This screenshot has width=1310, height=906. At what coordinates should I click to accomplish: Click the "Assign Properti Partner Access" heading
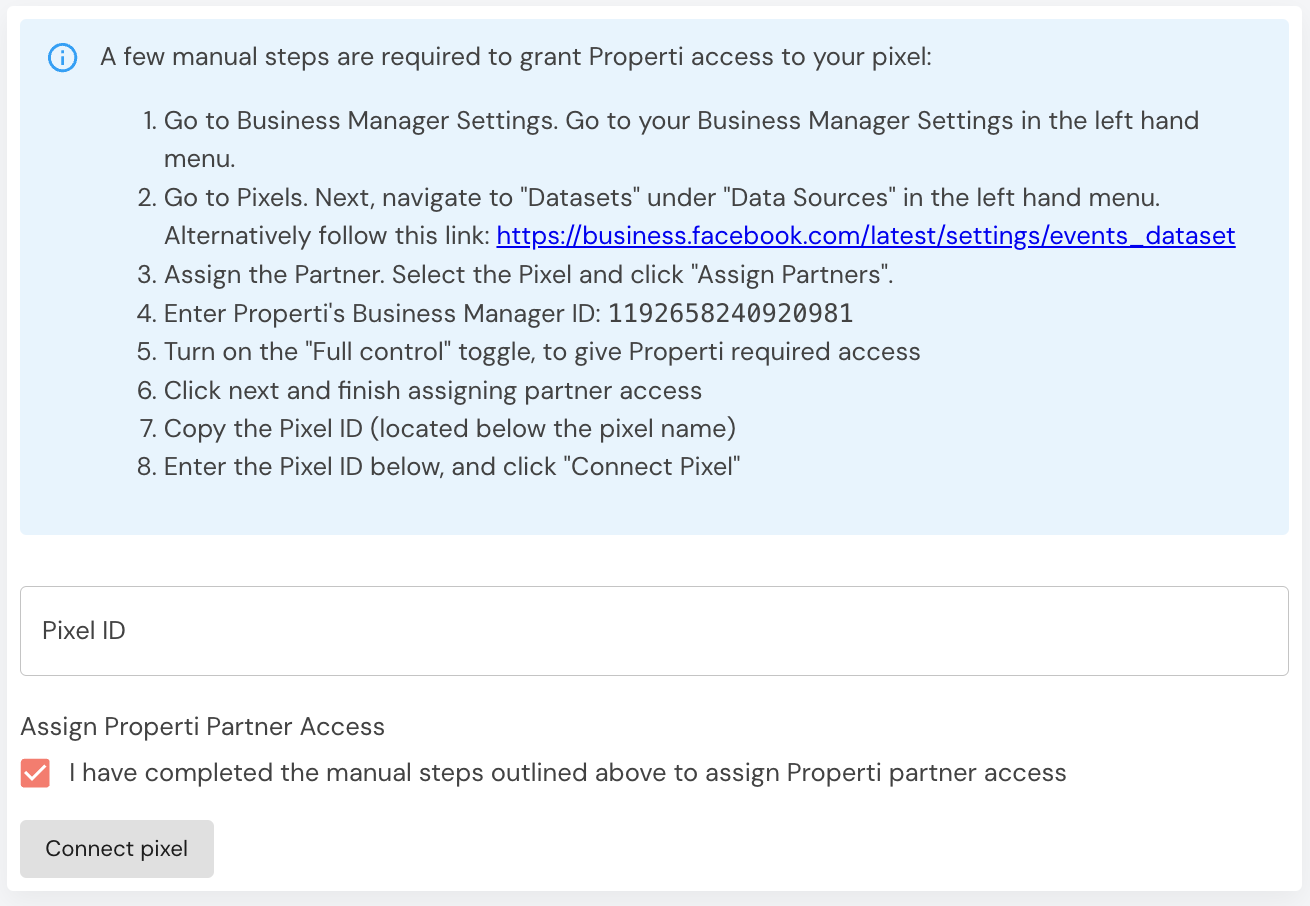click(x=203, y=726)
